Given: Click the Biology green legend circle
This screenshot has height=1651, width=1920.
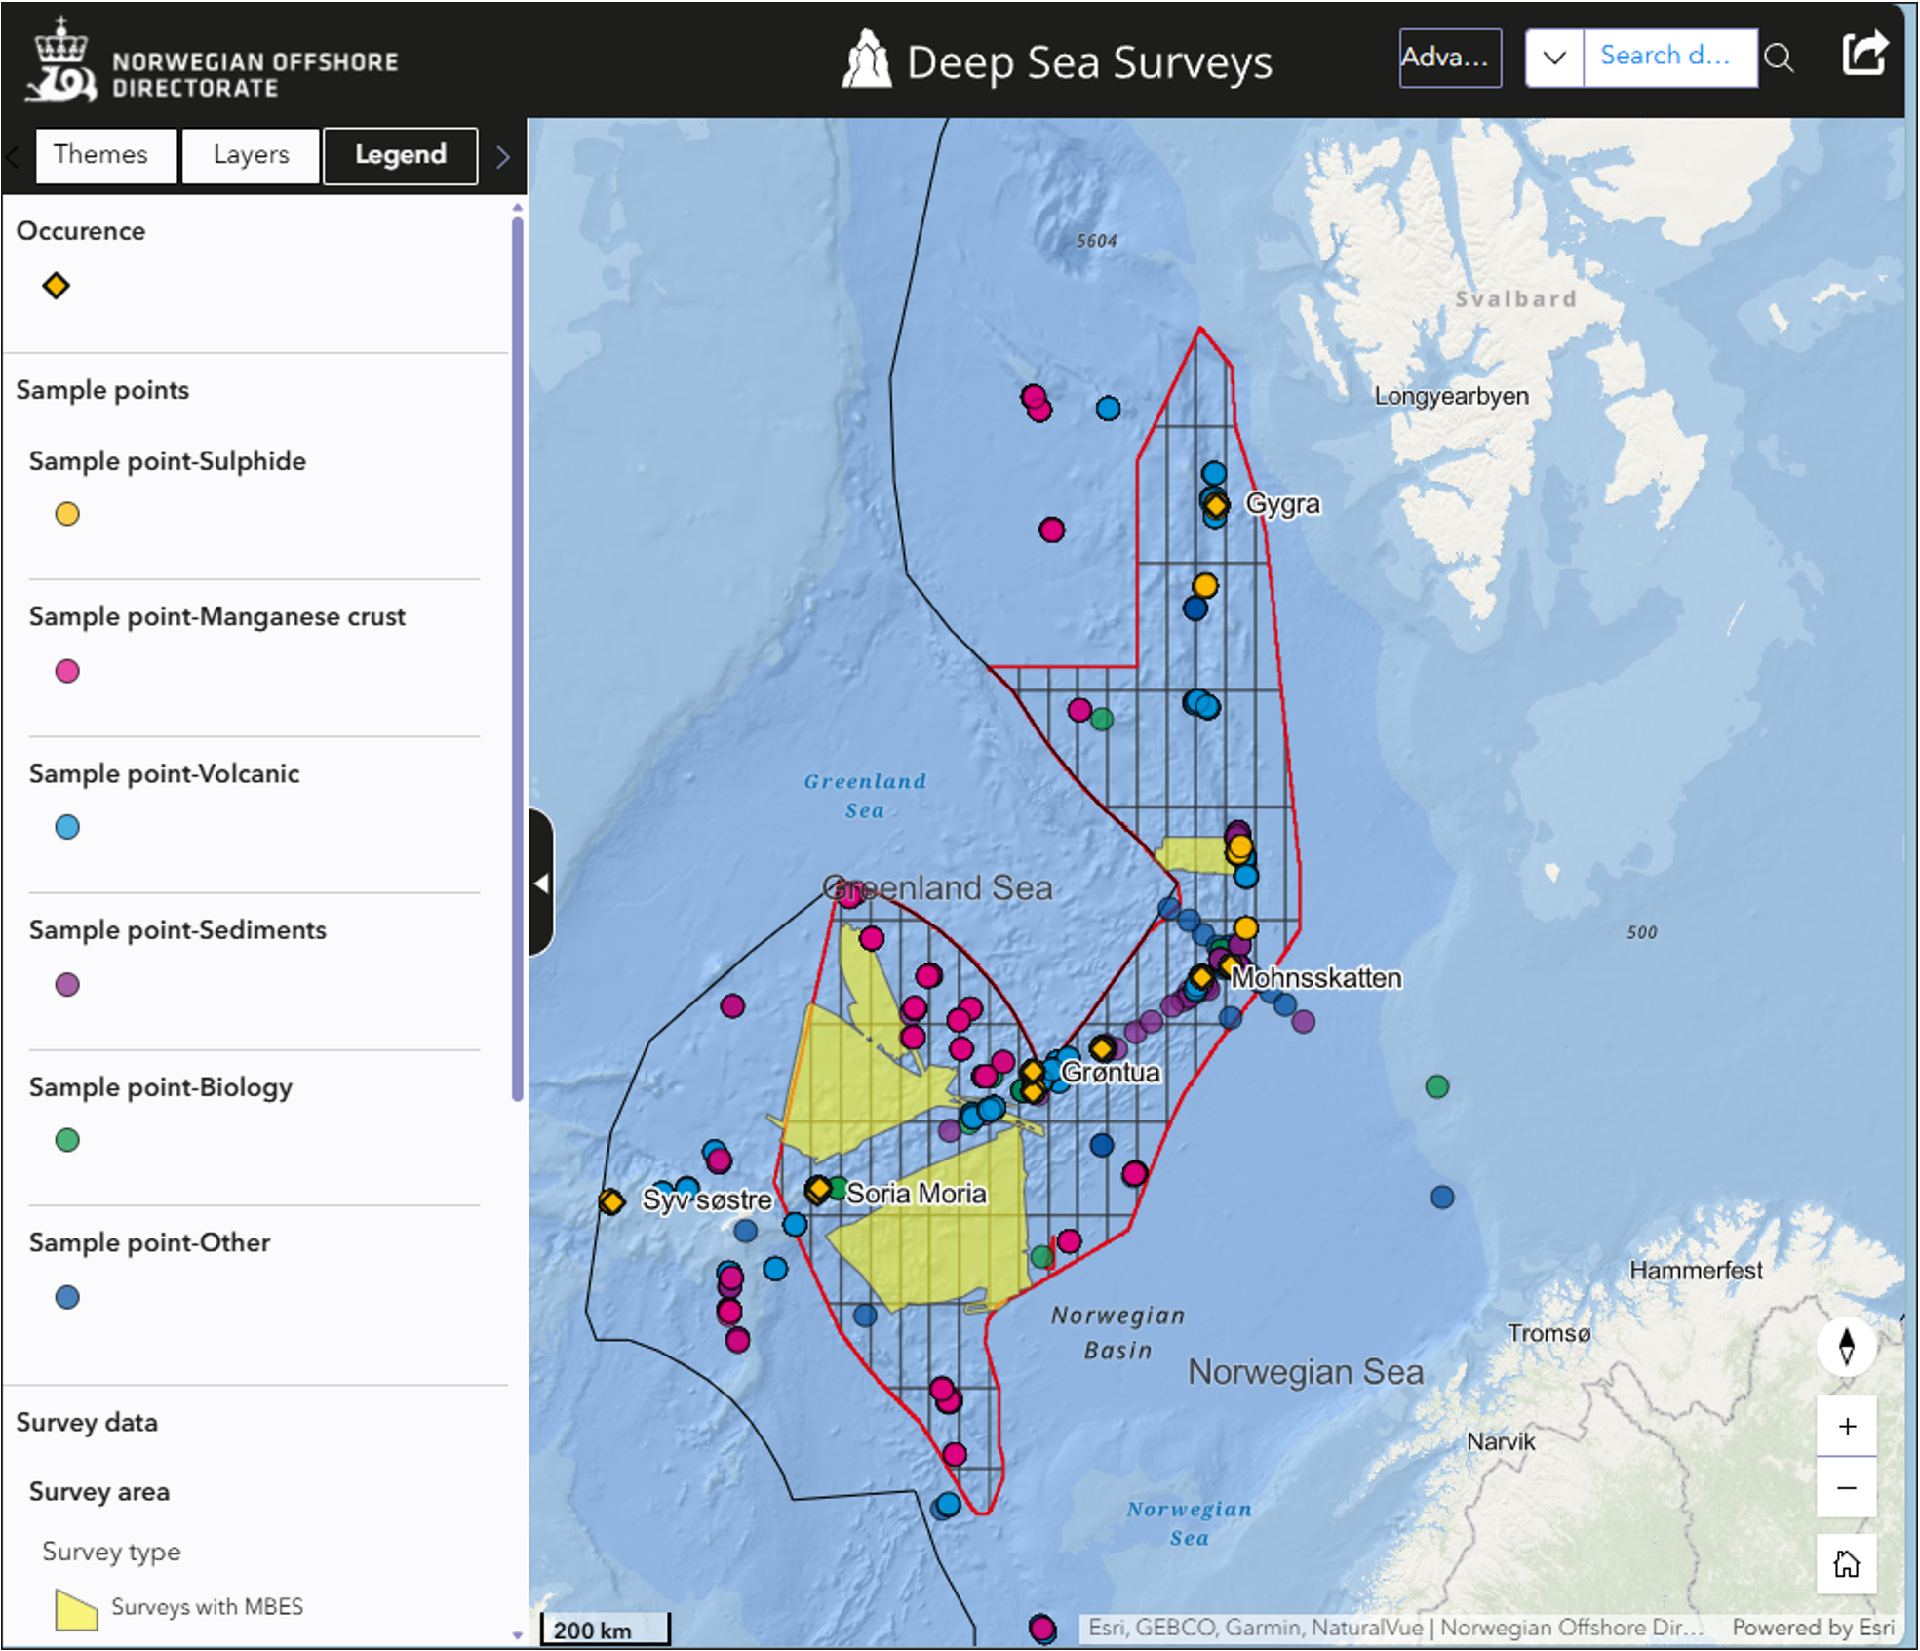Looking at the screenshot, I should 67,1140.
